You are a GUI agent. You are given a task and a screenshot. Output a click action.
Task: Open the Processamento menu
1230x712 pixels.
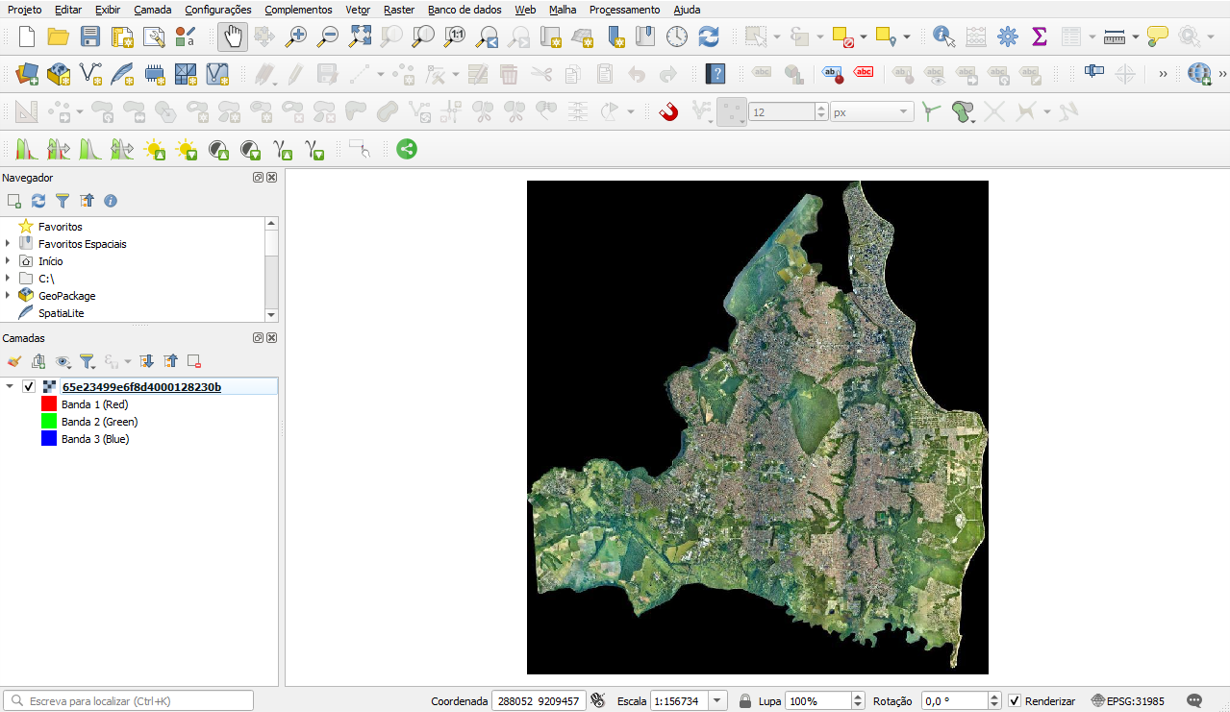tap(624, 10)
